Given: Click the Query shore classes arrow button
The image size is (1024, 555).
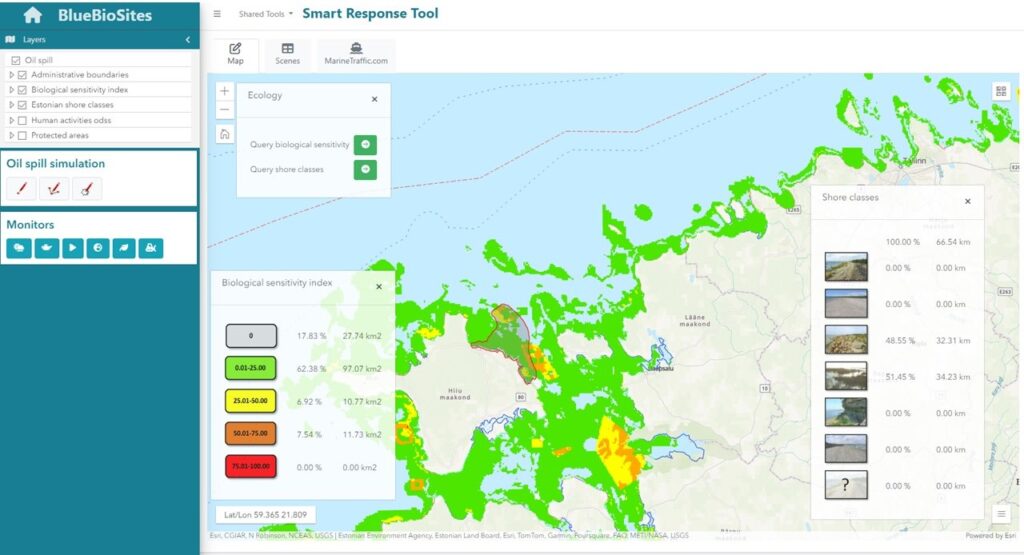Looking at the screenshot, I should [x=365, y=169].
